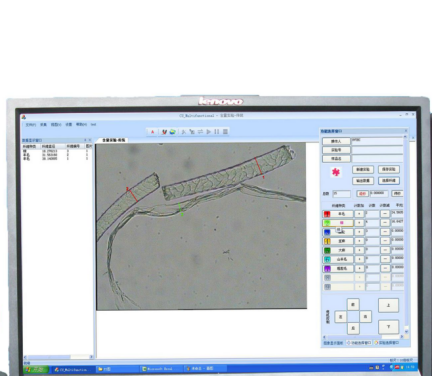Open the 采集 menu
Image resolution: width=432 pixels, height=376 pixels.
(x=43, y=124)
